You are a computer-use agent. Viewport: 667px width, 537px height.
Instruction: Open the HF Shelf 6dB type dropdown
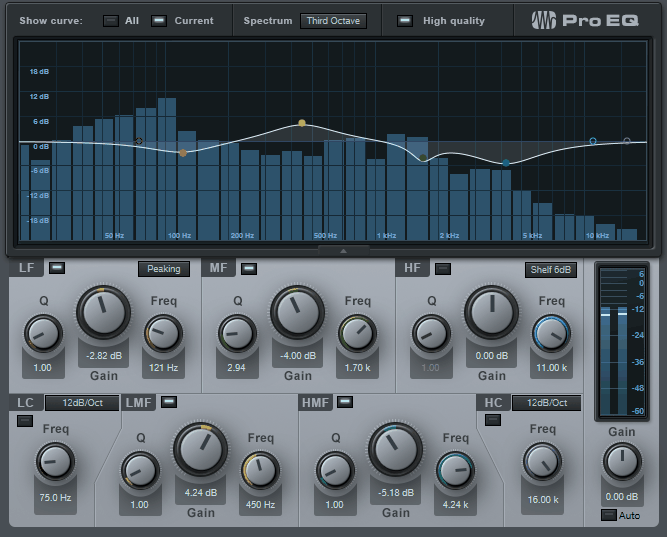click(x=550, y=270)
